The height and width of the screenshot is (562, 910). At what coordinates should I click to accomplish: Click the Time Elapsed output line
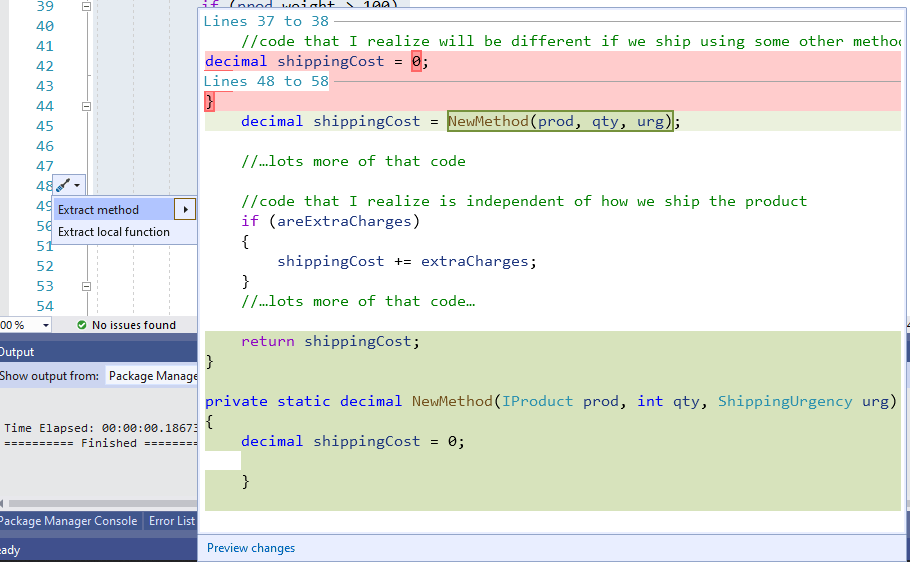pyautogui.click(x=101, y=428)
